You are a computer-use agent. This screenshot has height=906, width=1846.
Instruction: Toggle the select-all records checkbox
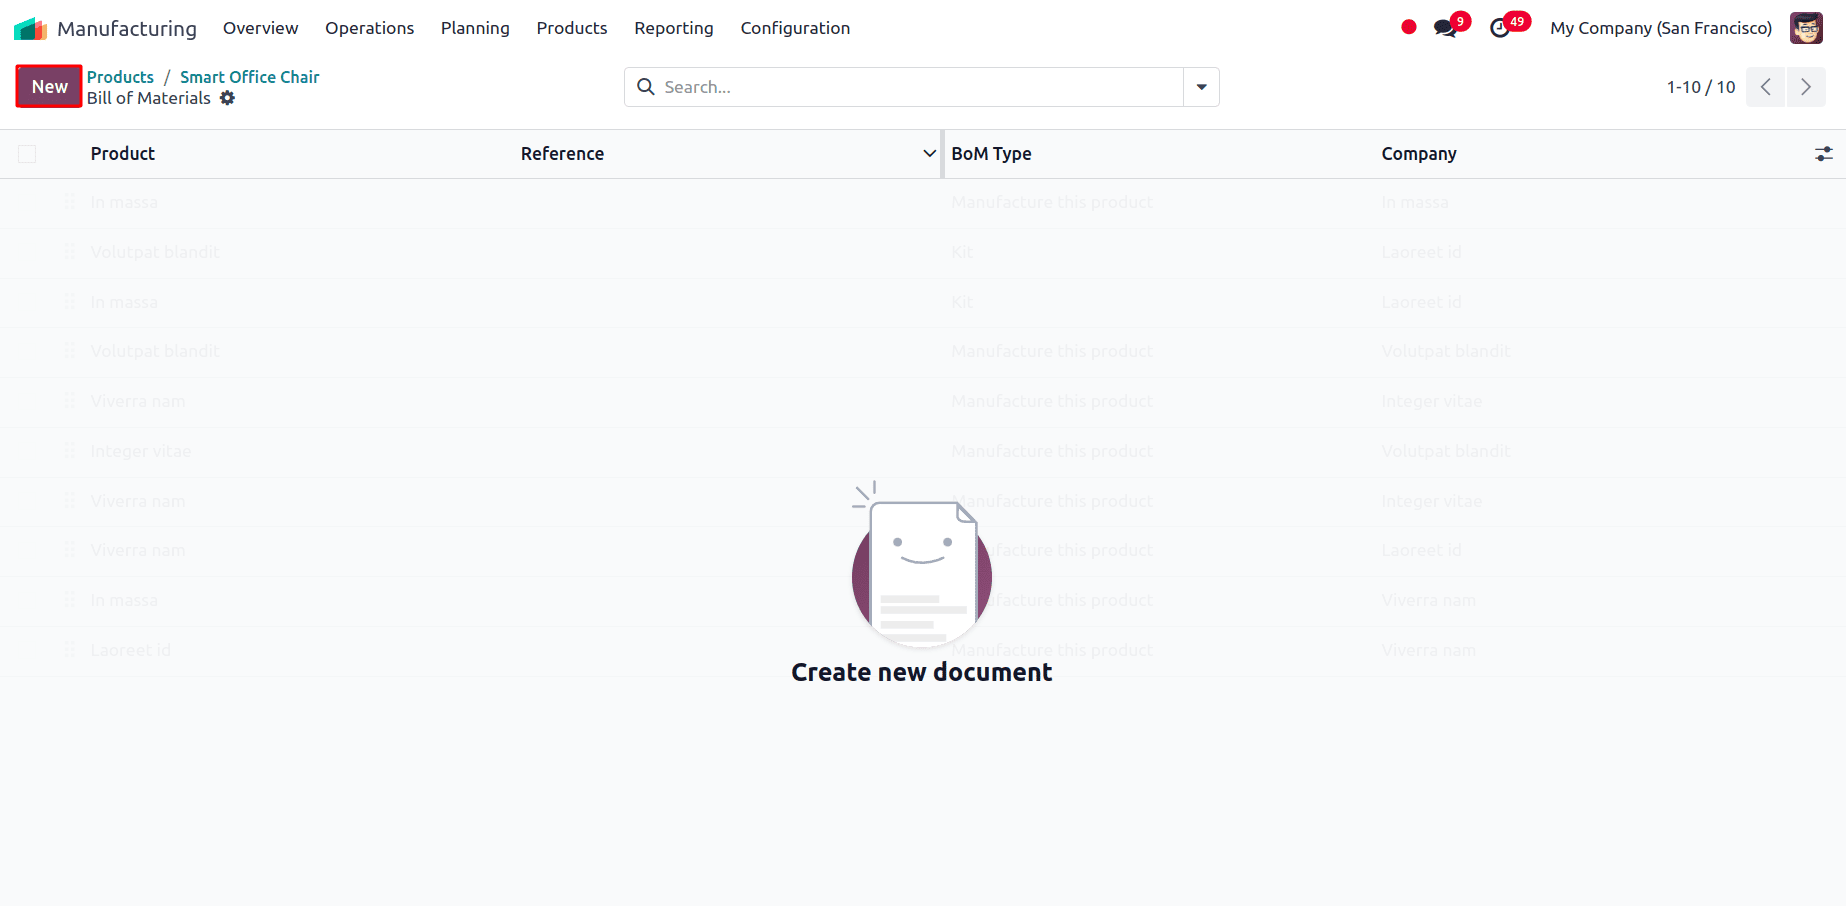point(27,153)
